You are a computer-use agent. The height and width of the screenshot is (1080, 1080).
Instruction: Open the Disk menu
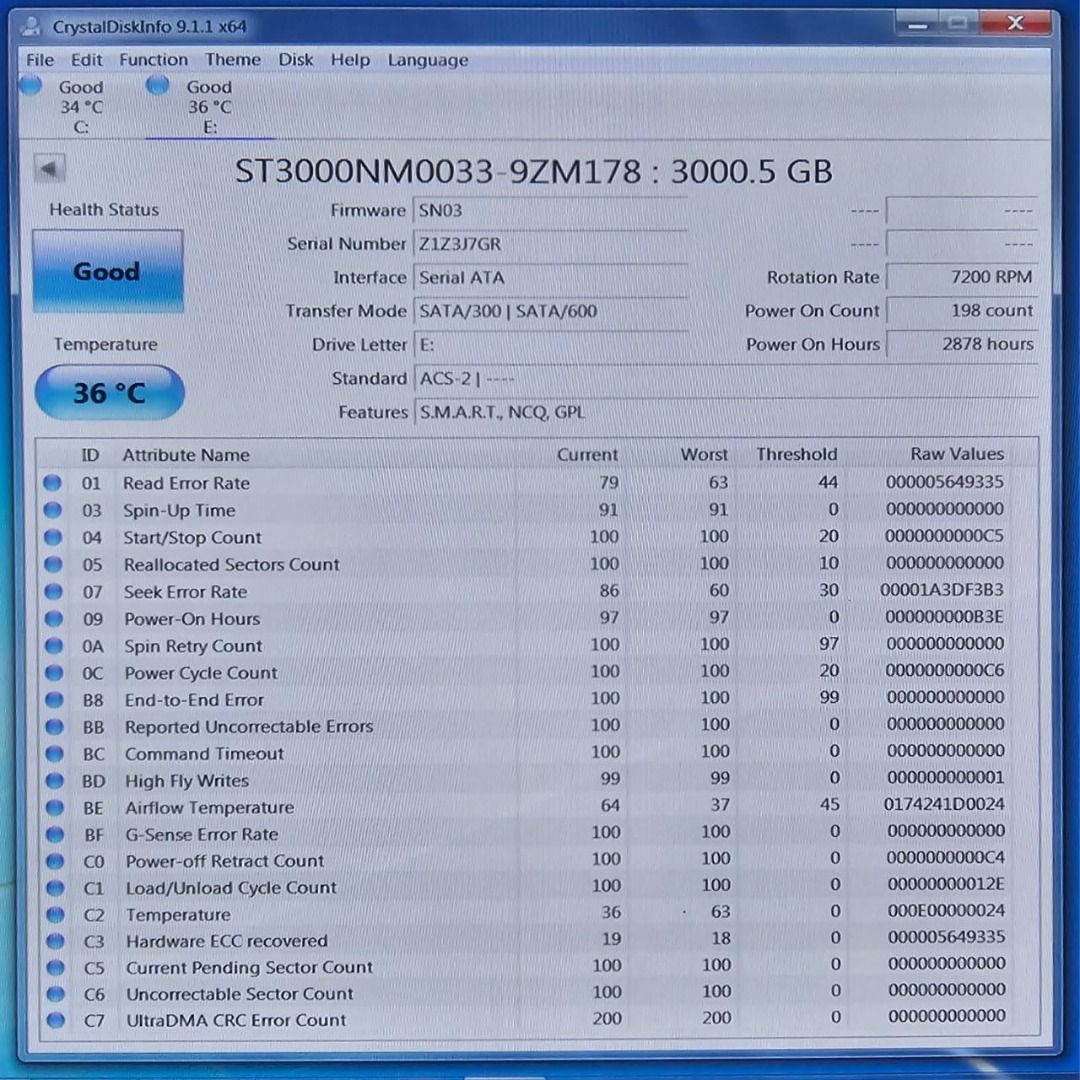296,60
